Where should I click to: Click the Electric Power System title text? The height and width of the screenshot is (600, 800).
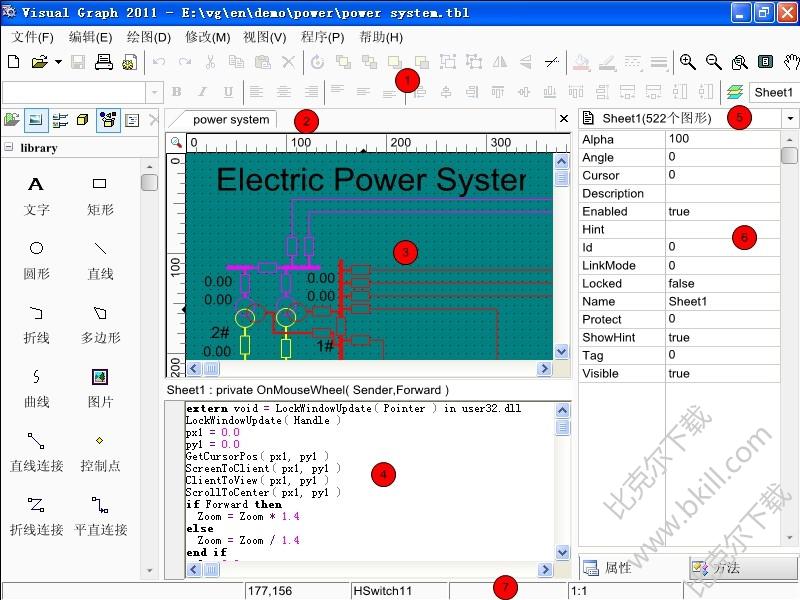tap(371, 180)
